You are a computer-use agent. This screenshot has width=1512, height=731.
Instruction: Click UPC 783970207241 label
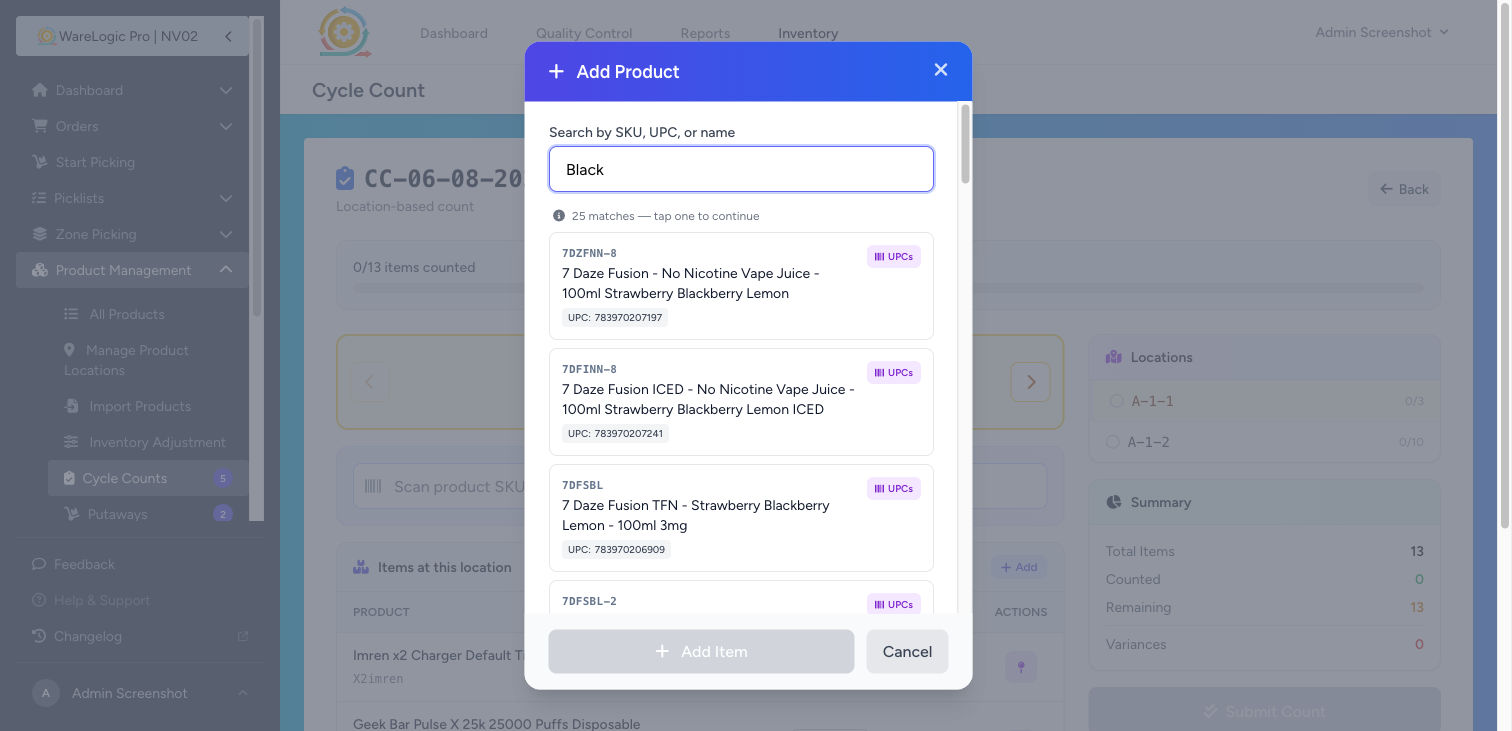point(615,434)
